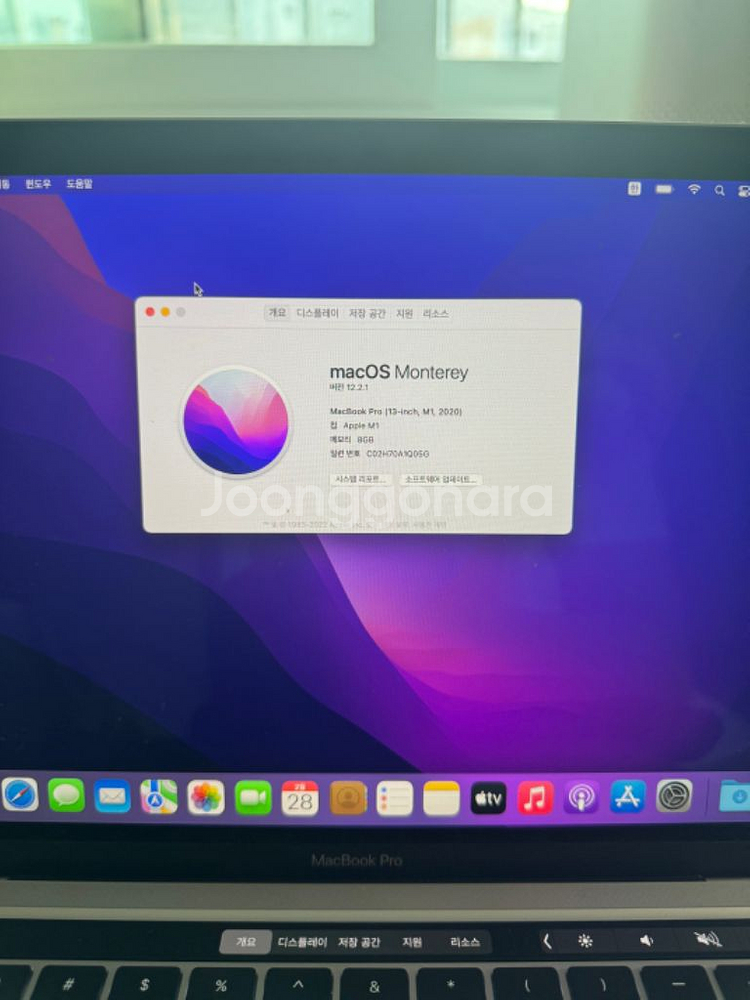Switch to the 지원 tab

coord(404,313)
